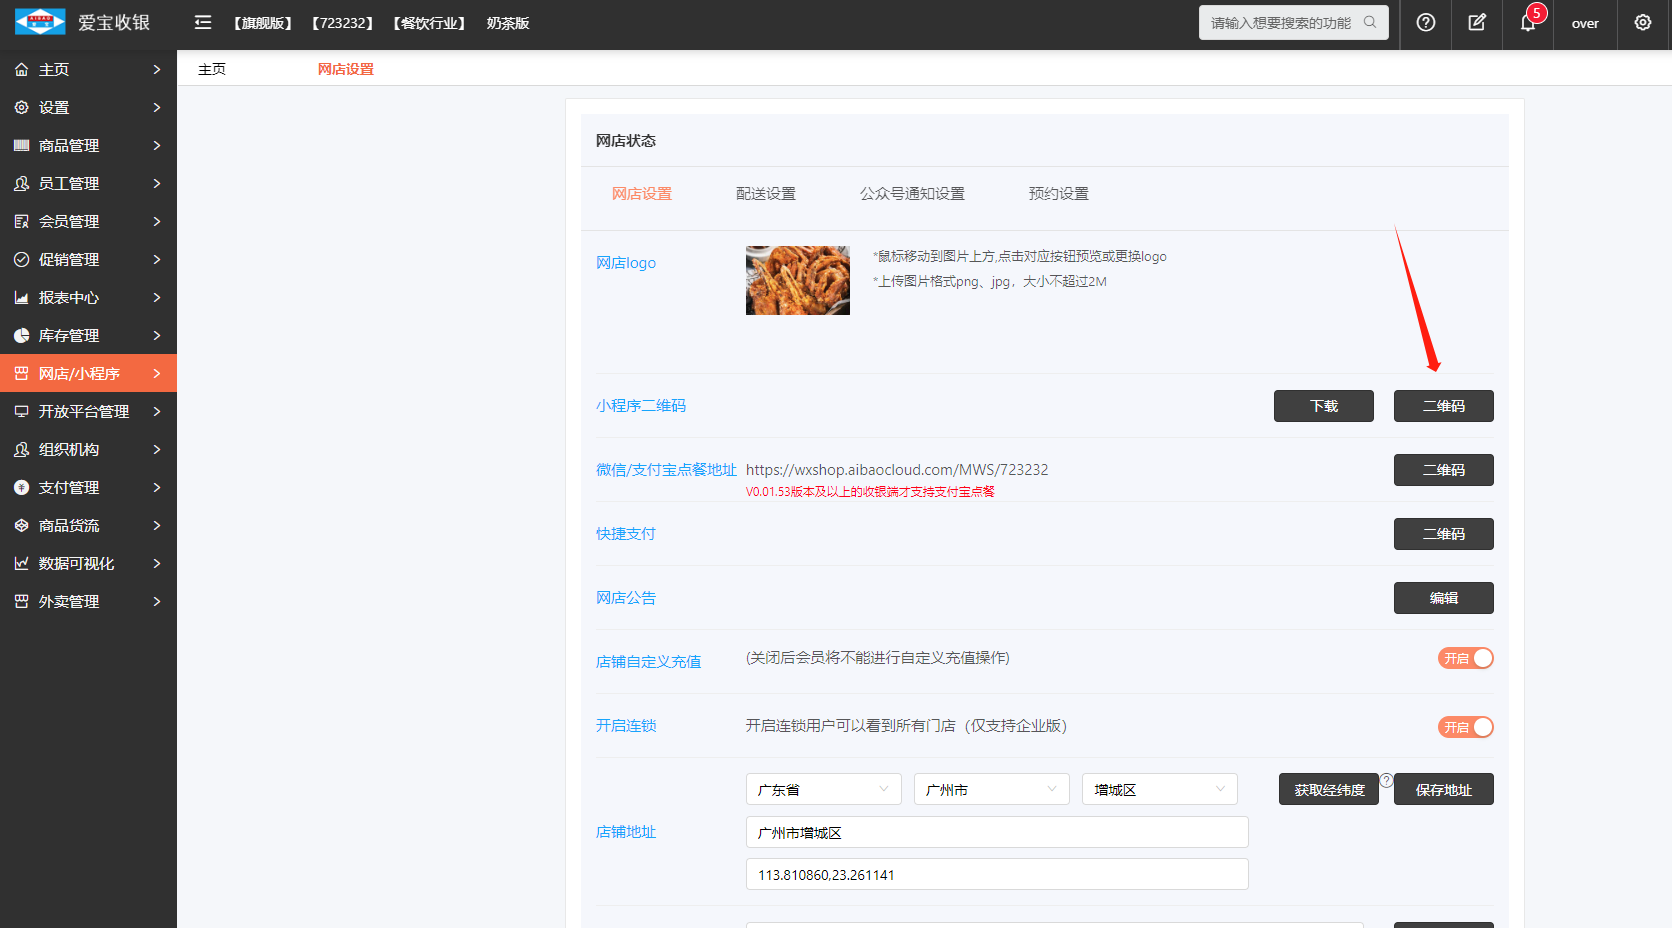Expand the 商品管理 sidebar menu
The image size is (1672, 928).
point(88,146)
